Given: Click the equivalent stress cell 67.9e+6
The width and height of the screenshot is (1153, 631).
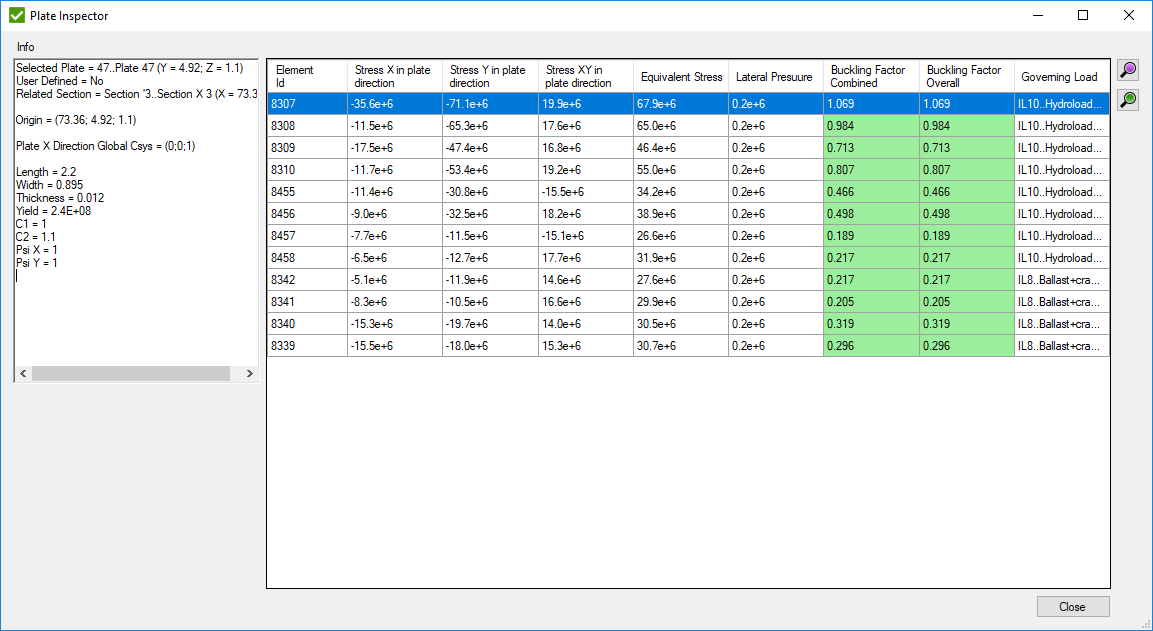Looking at the screenshot, I should 681,104.
